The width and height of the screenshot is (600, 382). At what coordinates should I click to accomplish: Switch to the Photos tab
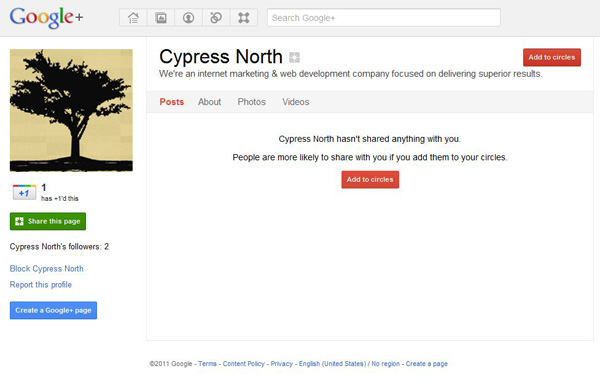coord(251,102)
